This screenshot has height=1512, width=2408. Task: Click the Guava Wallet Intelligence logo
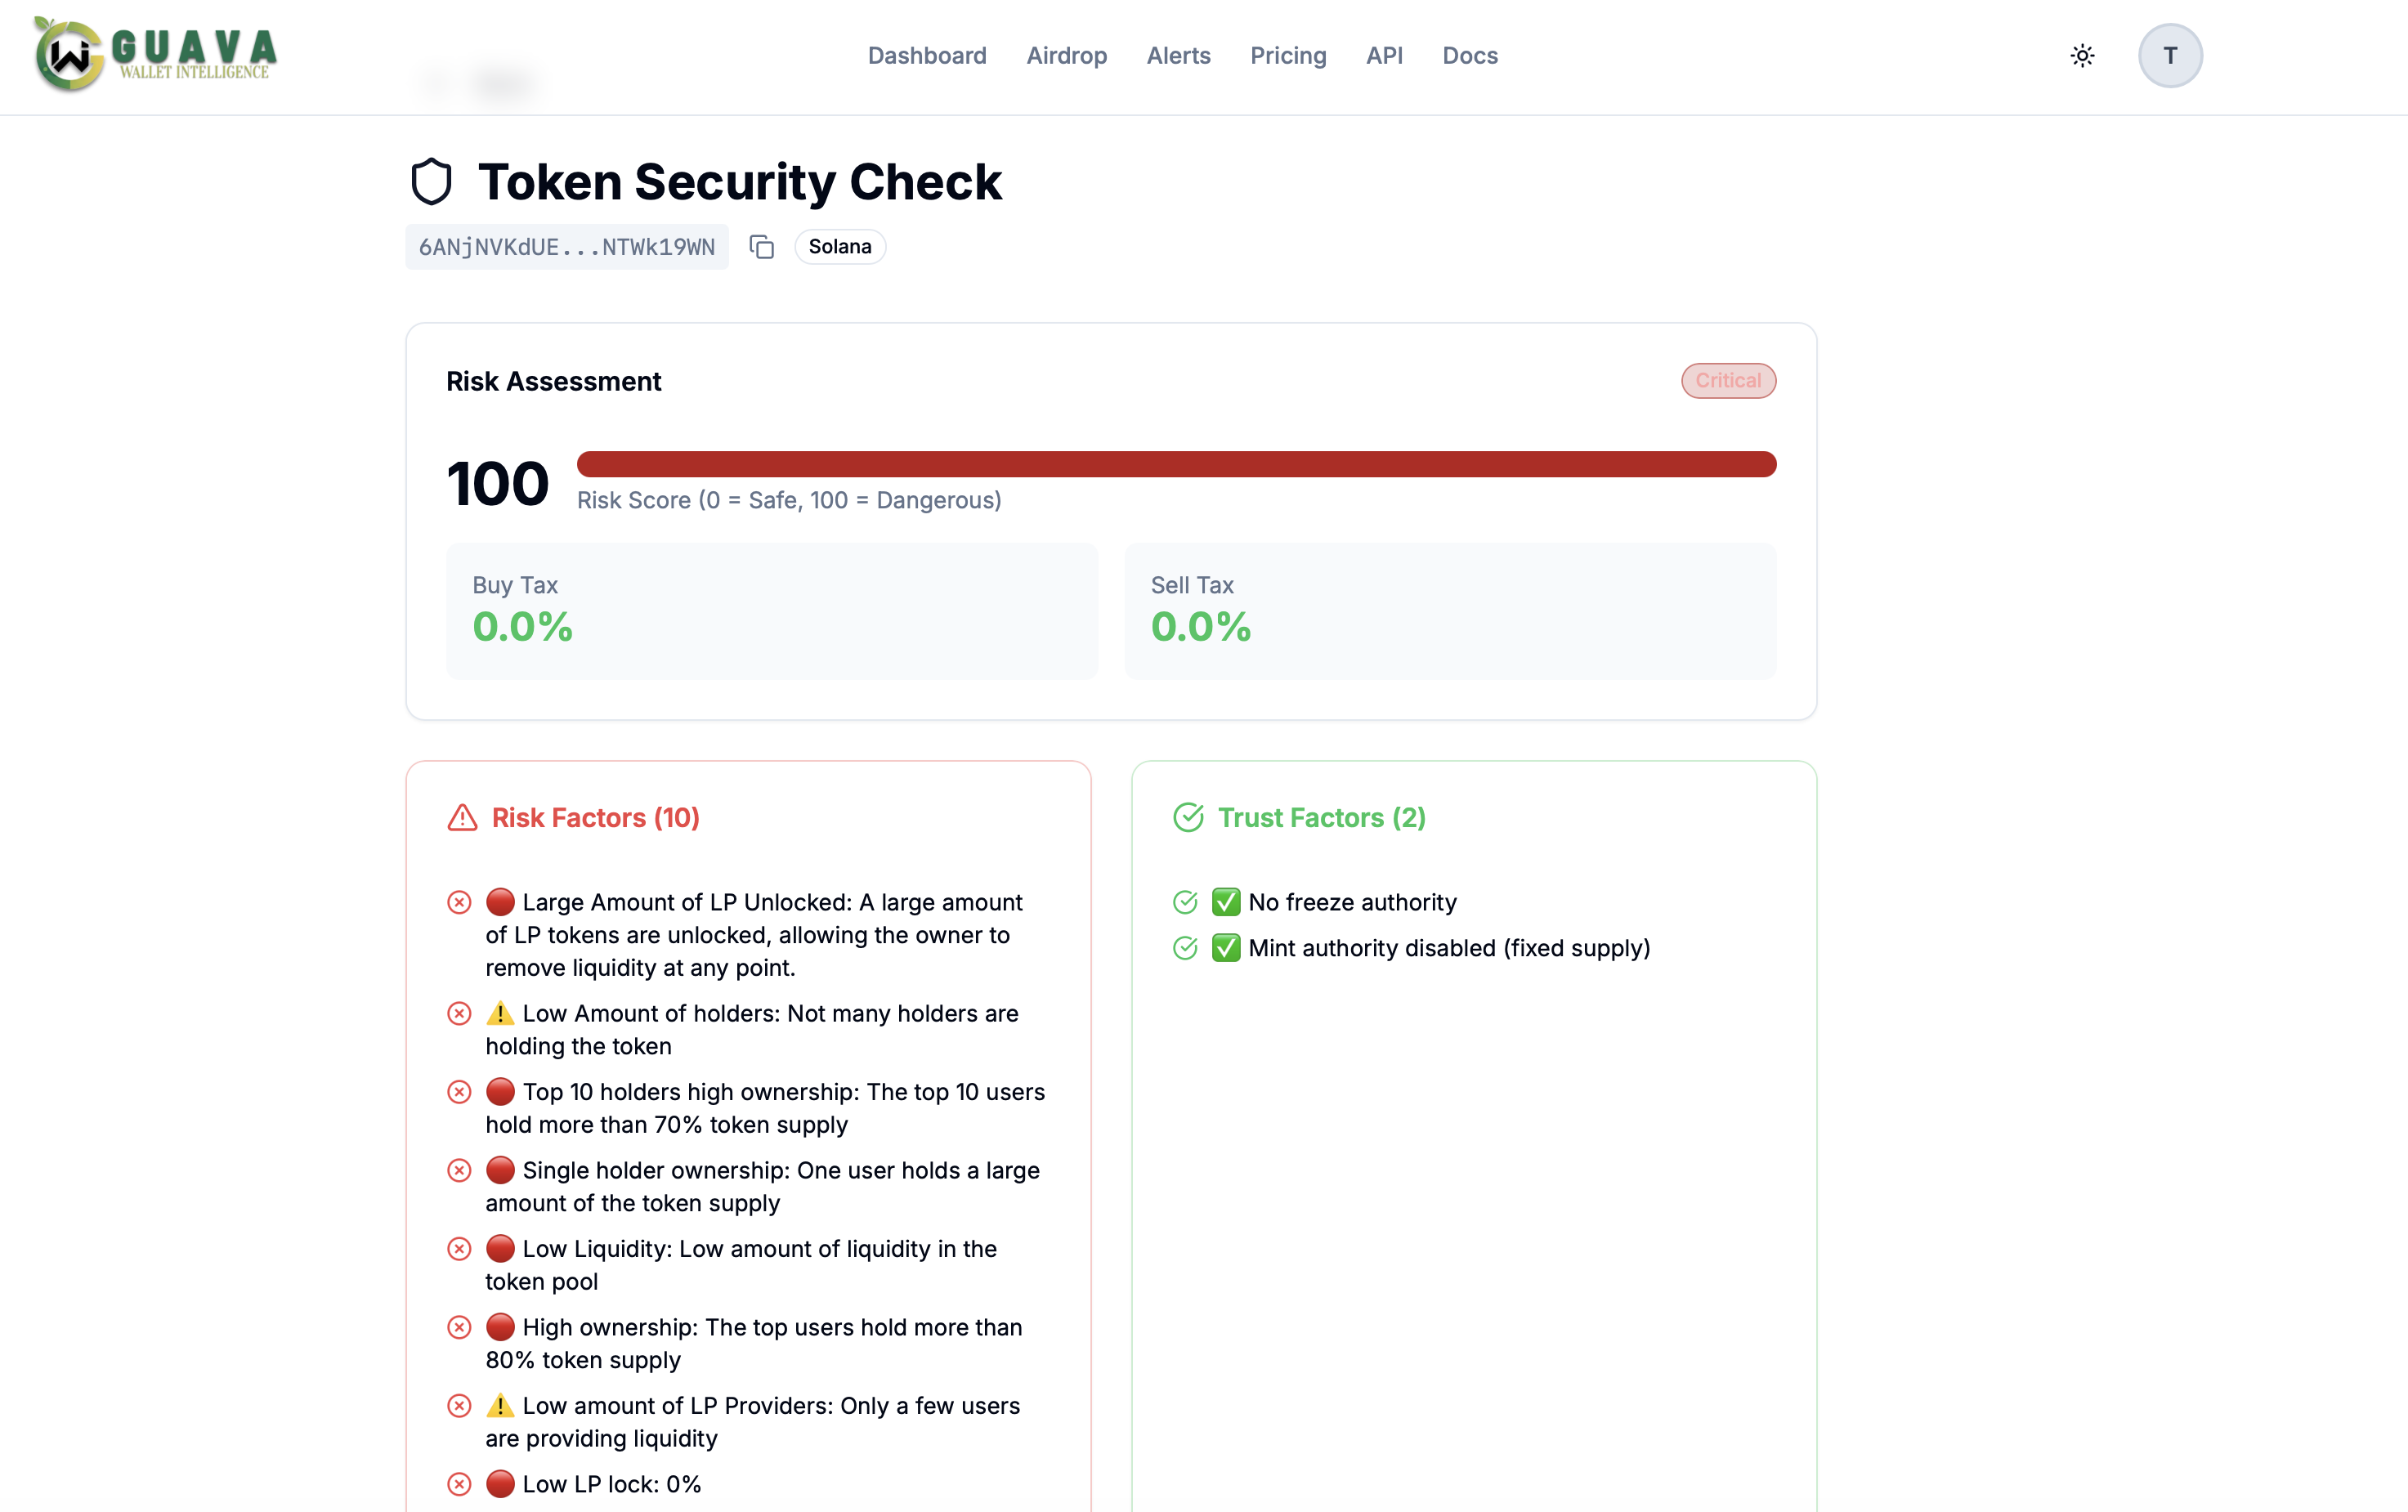point(152,55)
